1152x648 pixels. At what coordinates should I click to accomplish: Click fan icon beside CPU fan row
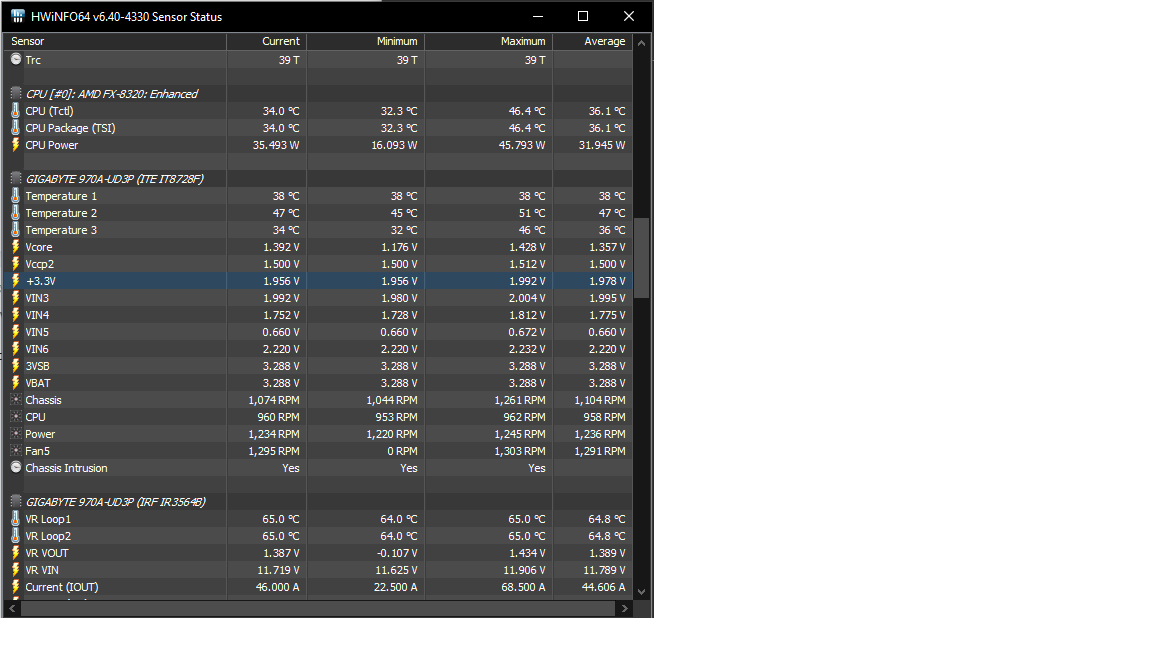click(16, 417)
